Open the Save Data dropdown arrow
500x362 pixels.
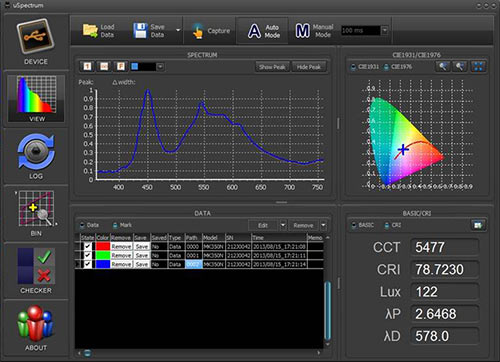178,31
